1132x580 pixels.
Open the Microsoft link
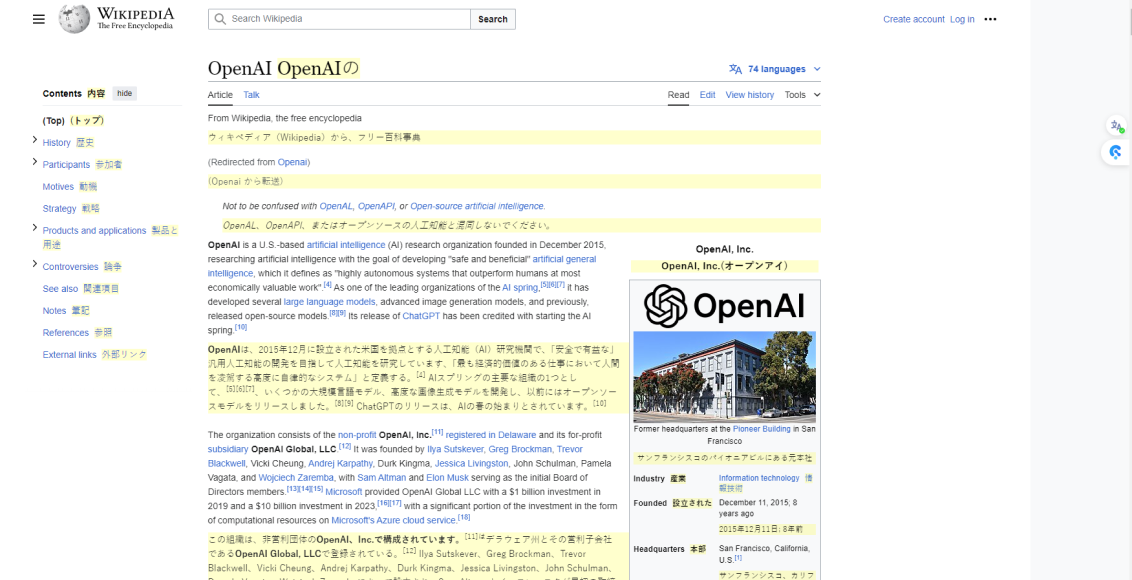click(x=344, y=491)
